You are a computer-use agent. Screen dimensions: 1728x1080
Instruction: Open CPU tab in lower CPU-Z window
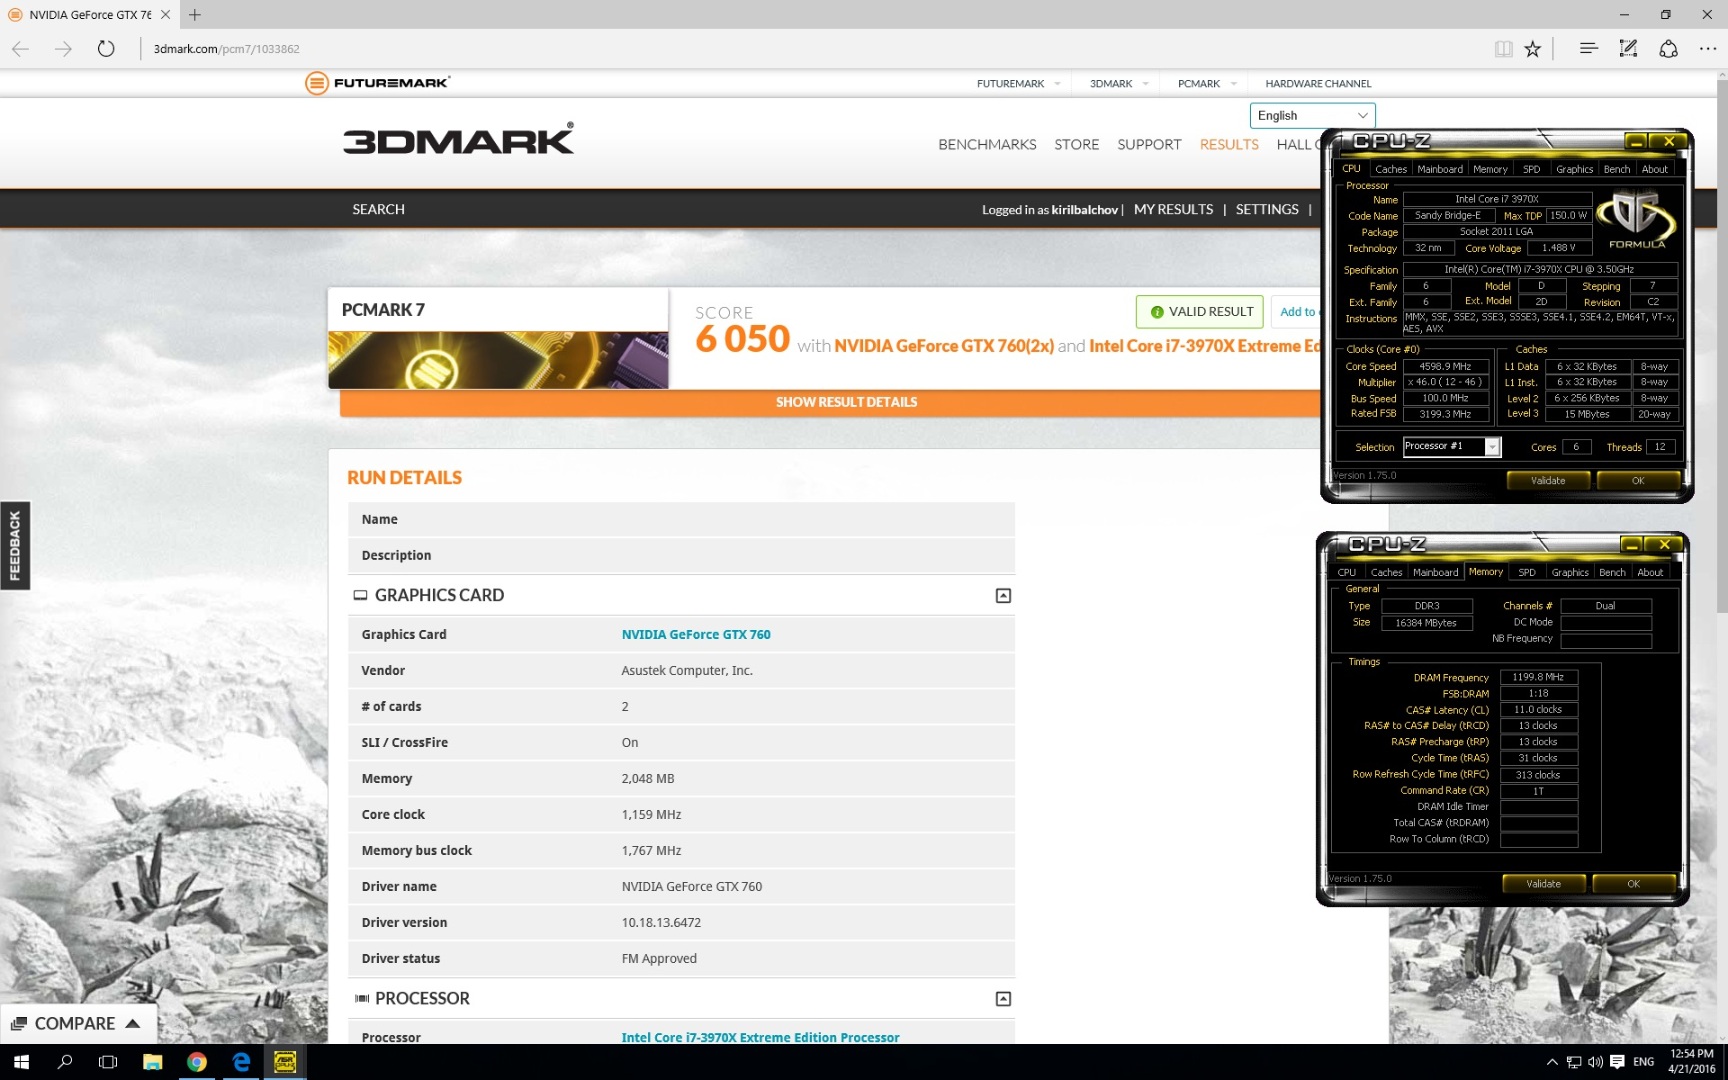tap(1347, 573)
